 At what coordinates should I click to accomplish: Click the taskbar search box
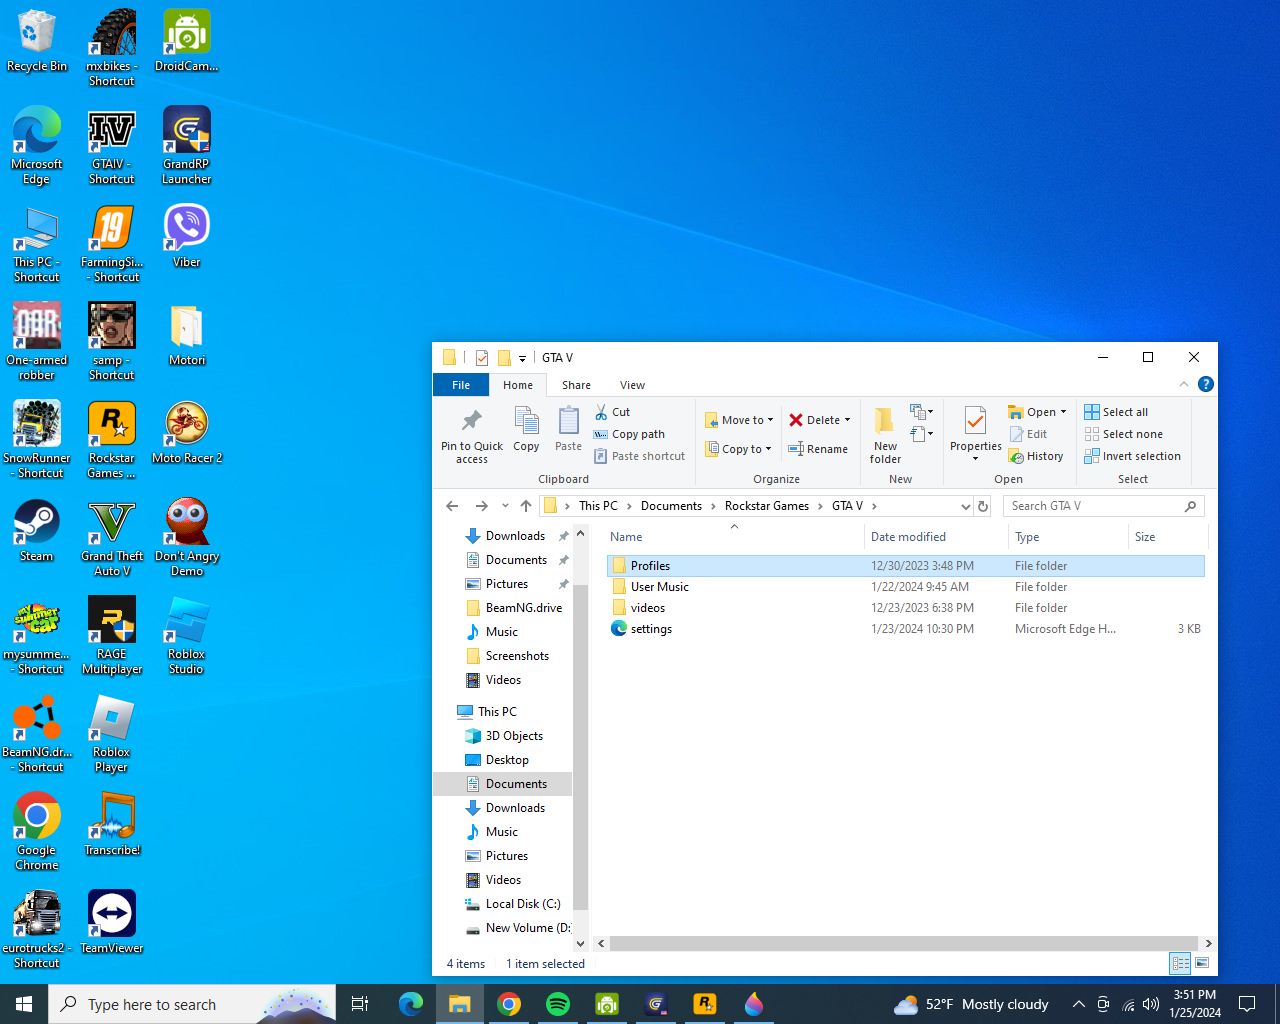click(192, 1004)
